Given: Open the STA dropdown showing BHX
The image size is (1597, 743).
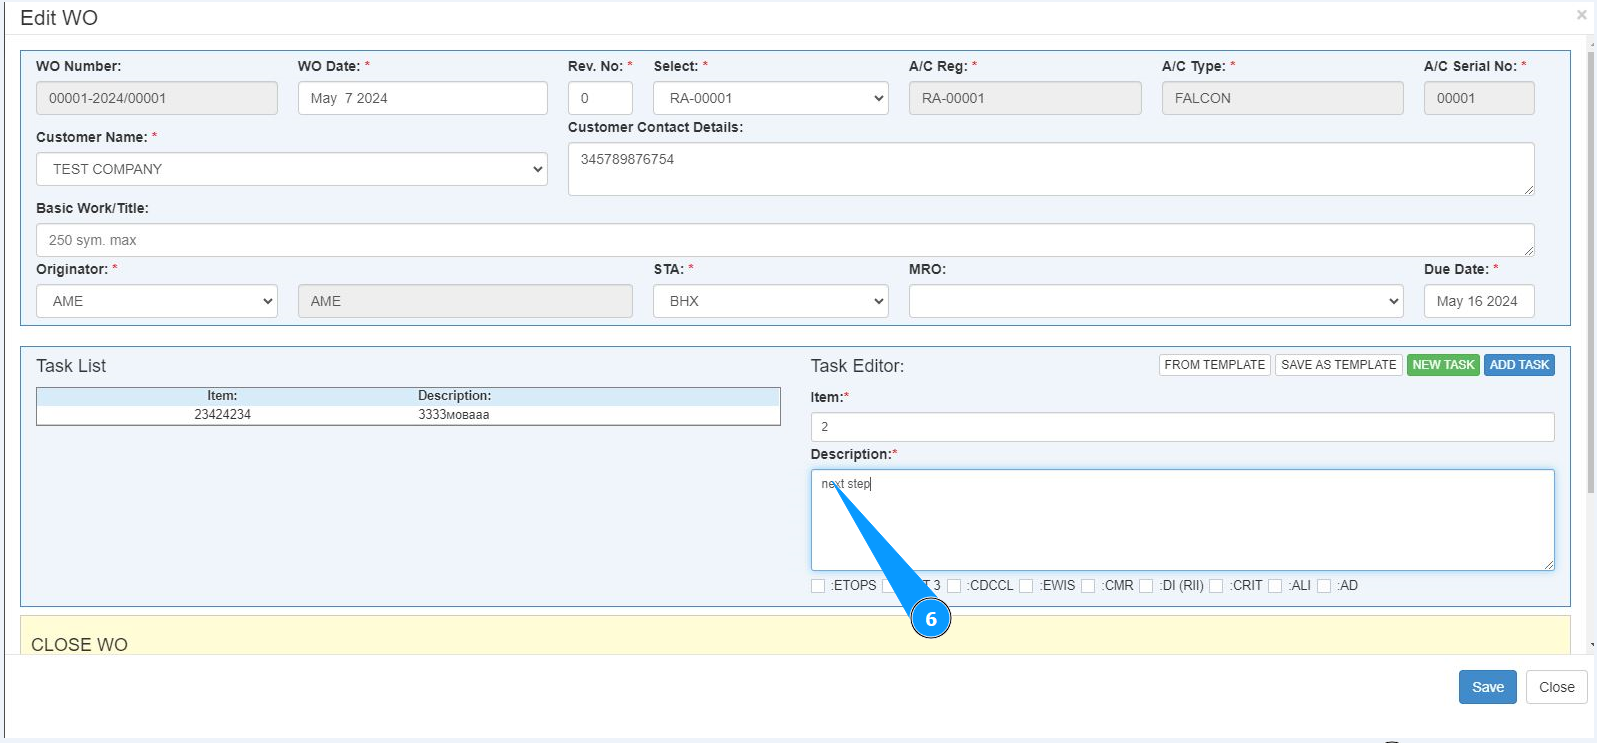Looking at the screenshot, I should coord(770,301).
